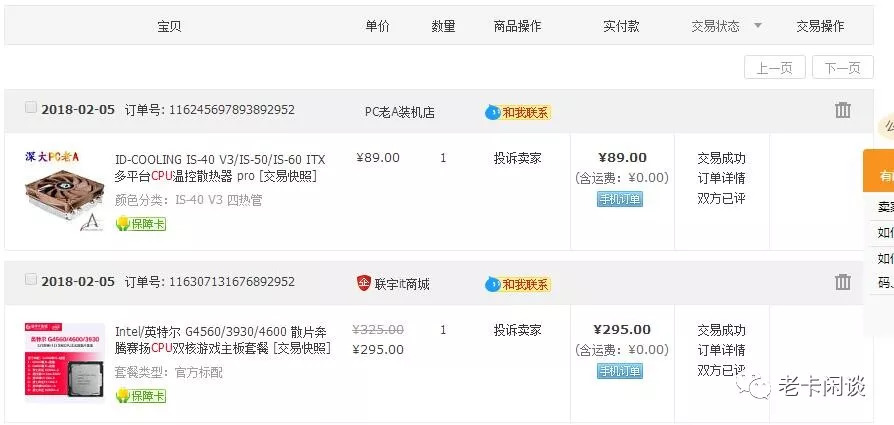The width and height of the screenshot is (894, 425).
Task: Click the red shield icon beside 联宇it商城
Action: coord(364,283)
